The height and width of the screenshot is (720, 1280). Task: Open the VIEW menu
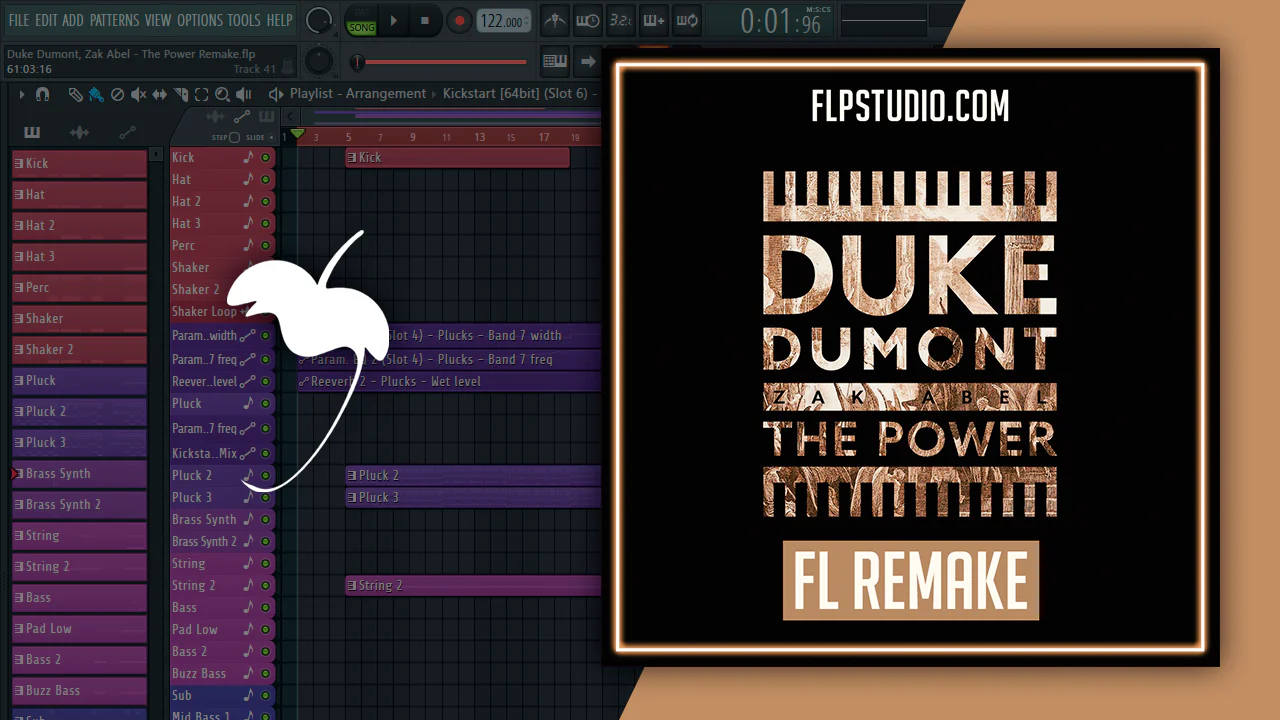pyautogui.click(x=158, y=20)
